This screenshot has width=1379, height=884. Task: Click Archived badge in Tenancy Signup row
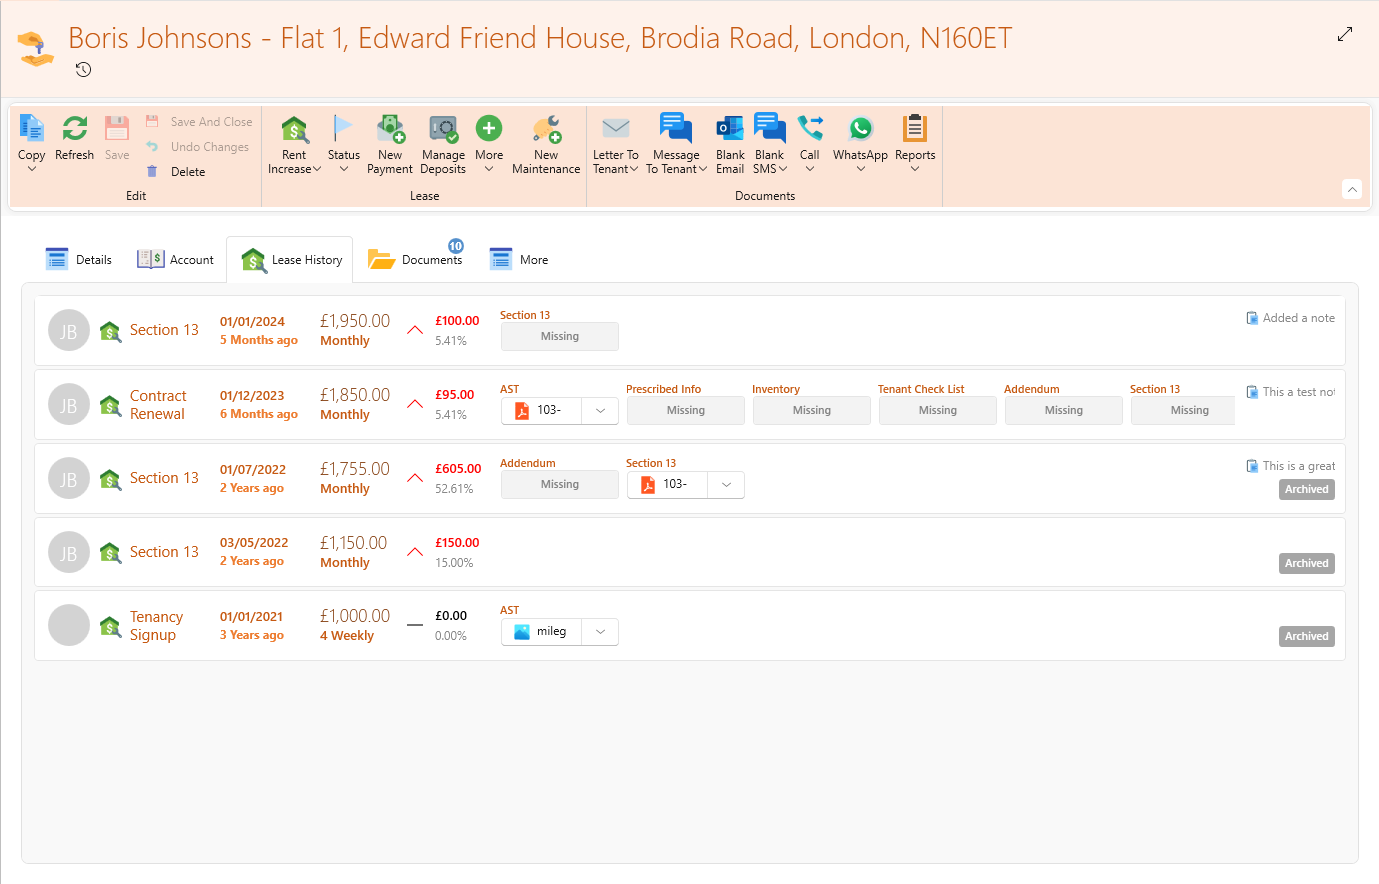pyautogui.click(x=1307, y=637)
